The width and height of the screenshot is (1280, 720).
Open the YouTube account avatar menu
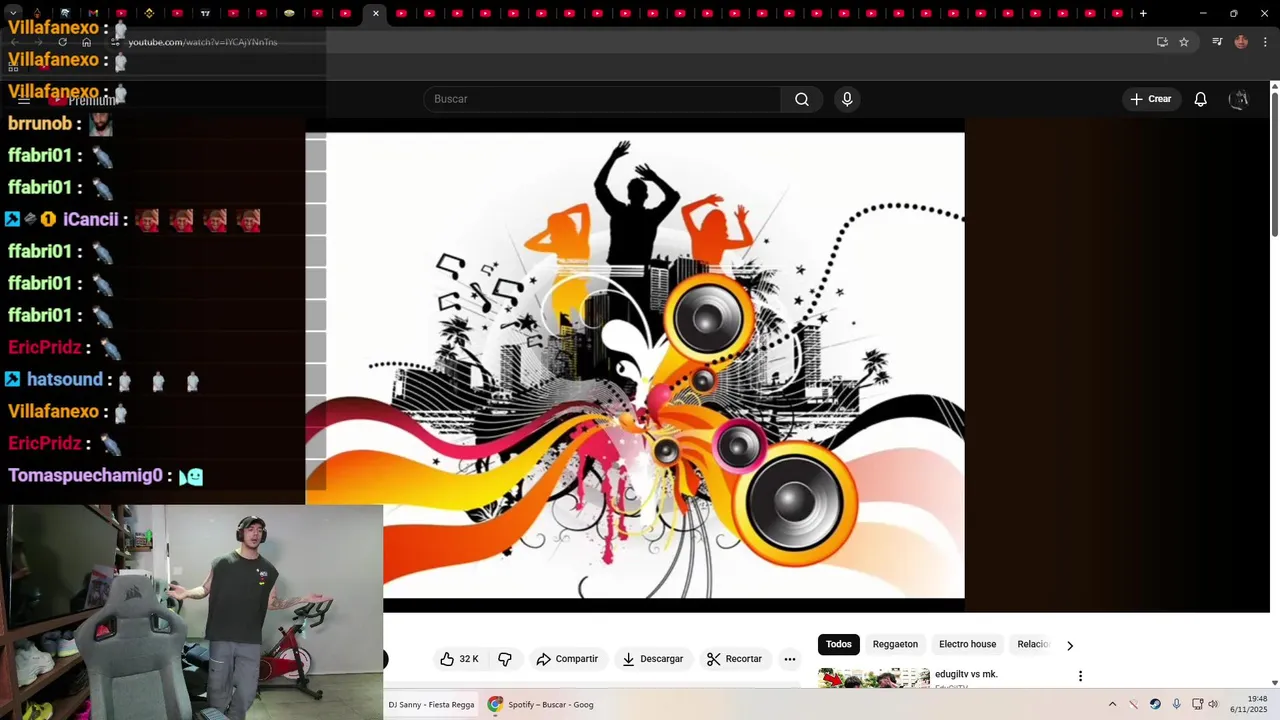pos(1239,99)
